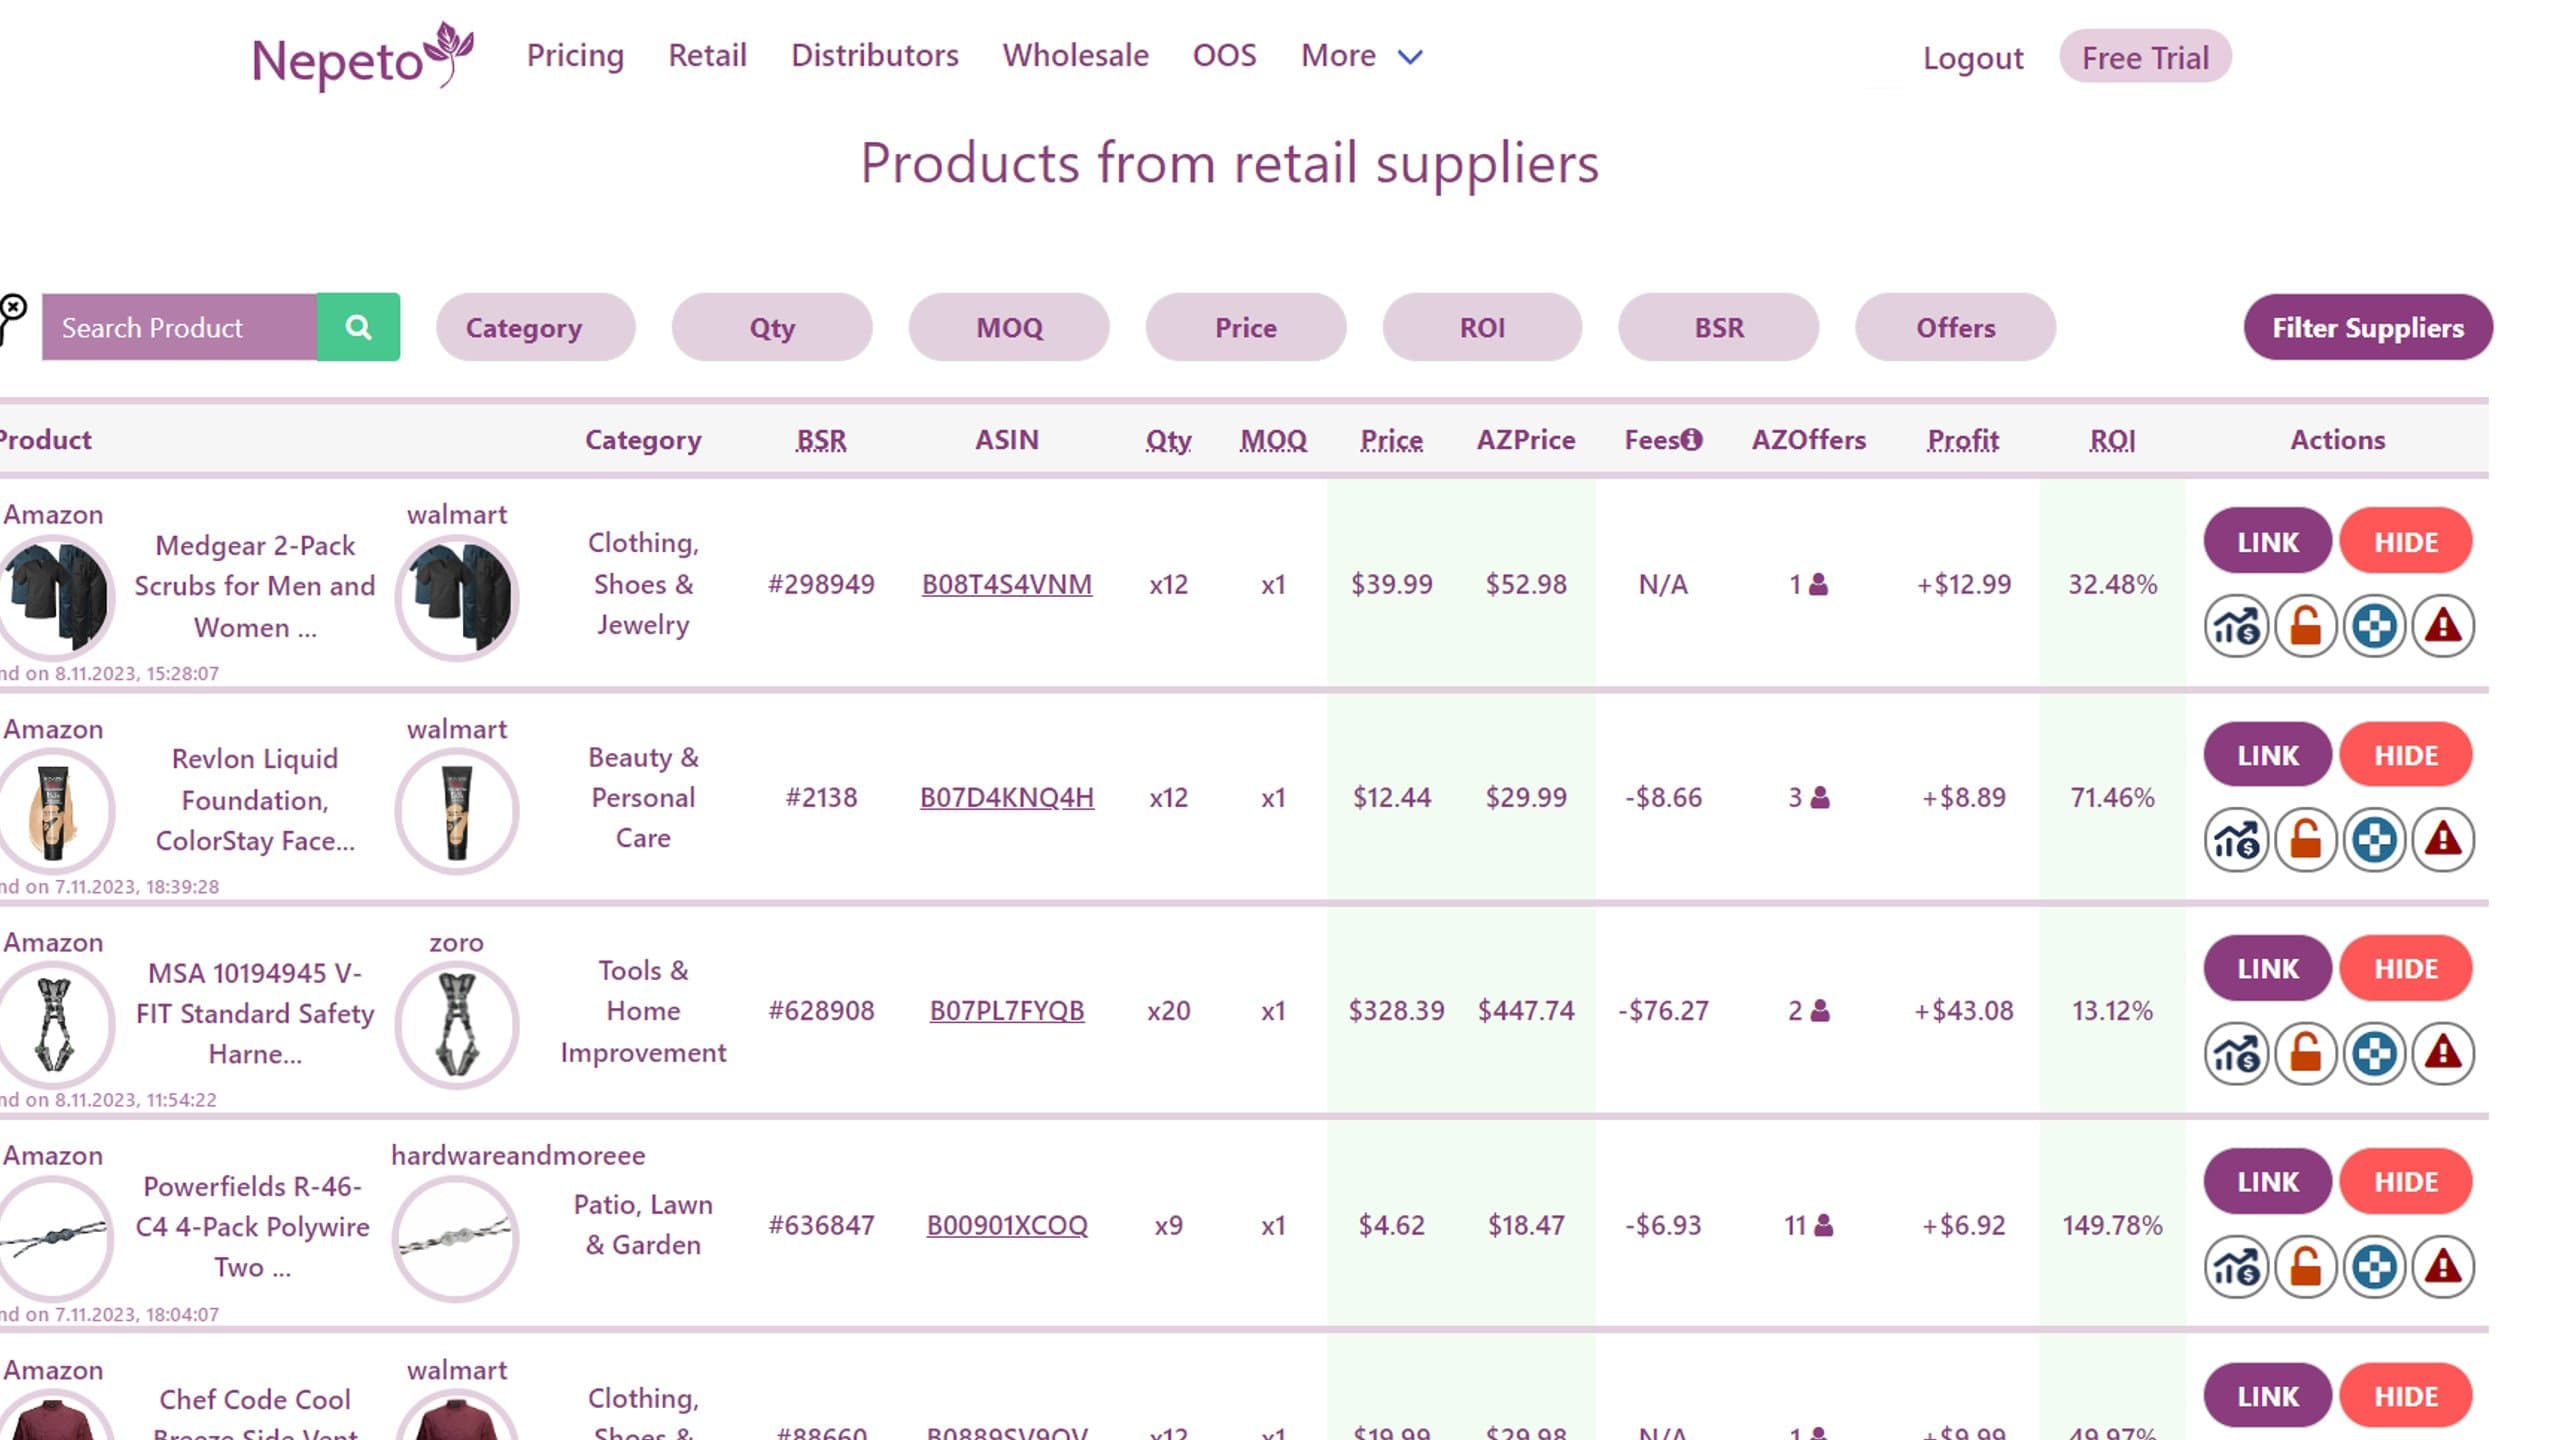Open price chart icon for Powerfields Polywire row
2560x1440 pixels.
click(2236, 1267)
